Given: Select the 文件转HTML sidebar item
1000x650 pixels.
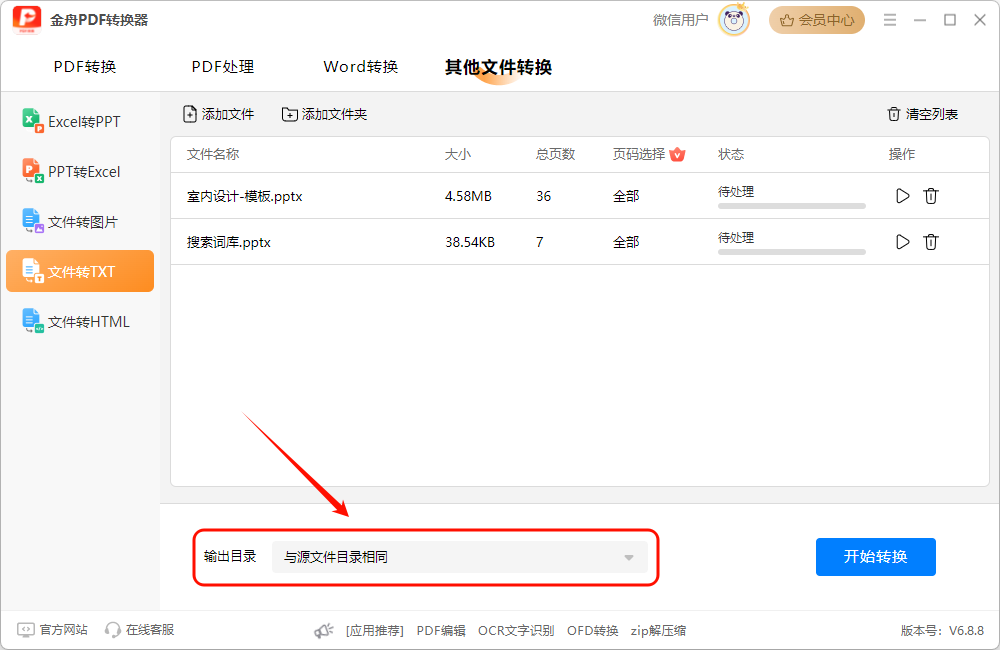Looking at the screenshot, I should (80, 321).
